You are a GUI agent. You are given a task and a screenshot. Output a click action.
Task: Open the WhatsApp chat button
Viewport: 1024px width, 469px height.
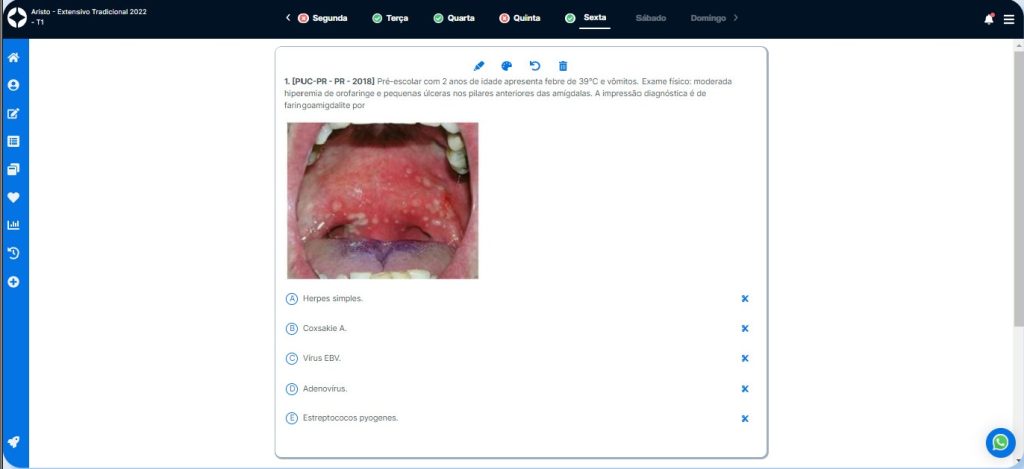click(x=1000, y=442)
